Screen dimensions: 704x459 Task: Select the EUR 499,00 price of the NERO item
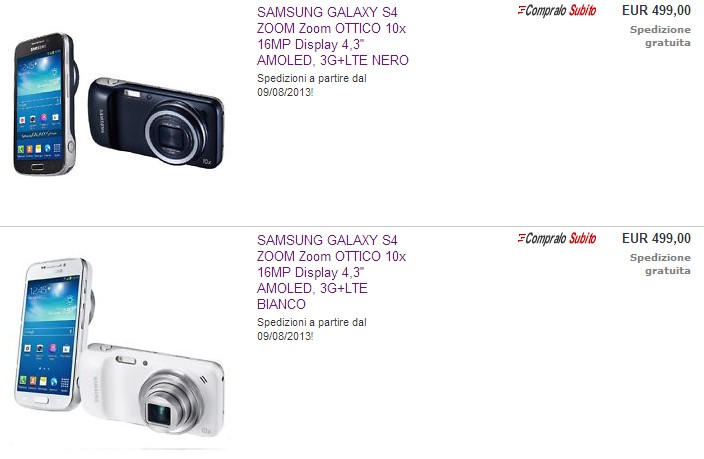(656, 10)
